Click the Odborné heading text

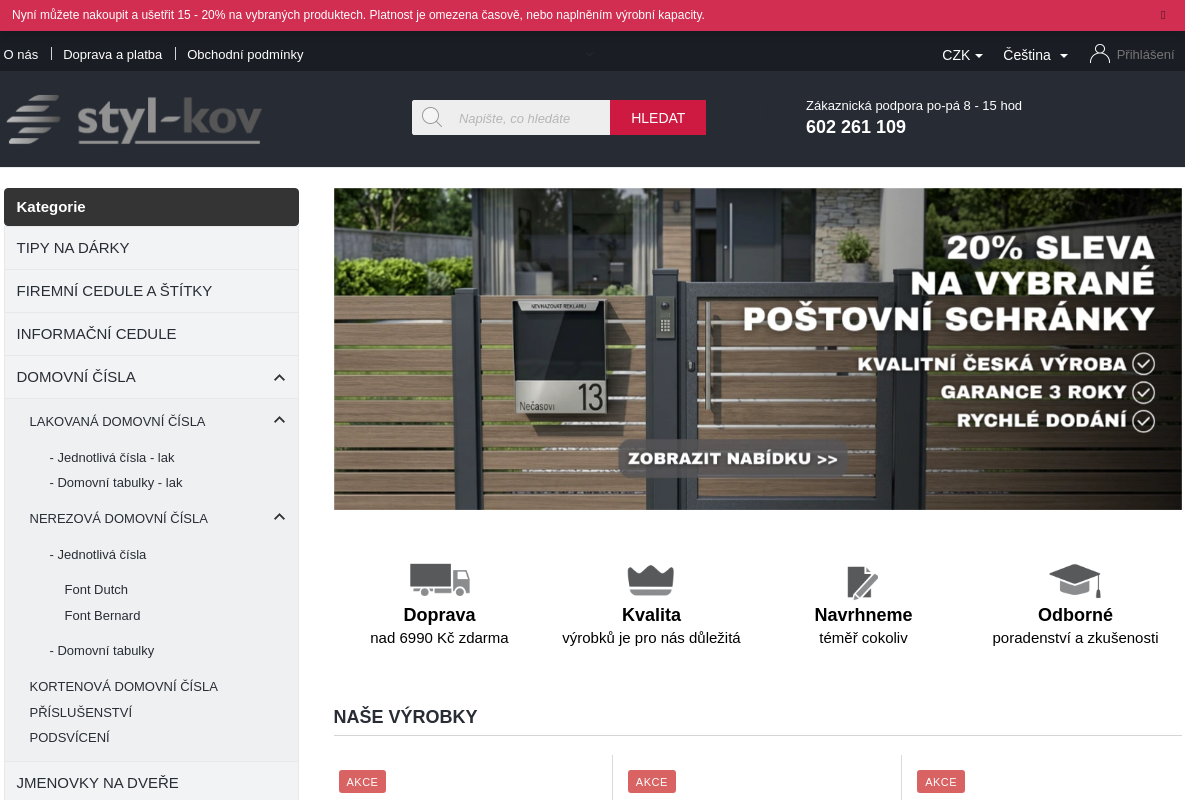1075,615
